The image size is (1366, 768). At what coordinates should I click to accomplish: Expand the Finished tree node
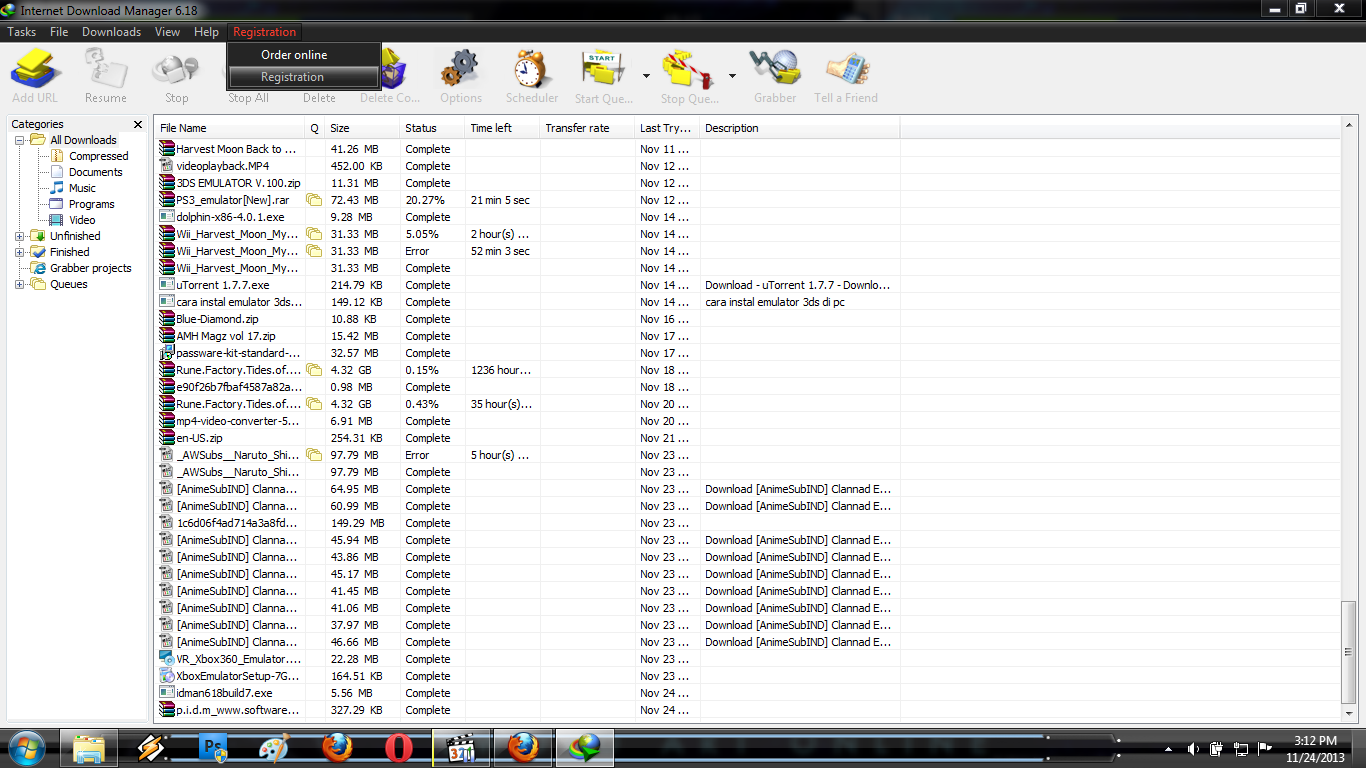[20, 252]
